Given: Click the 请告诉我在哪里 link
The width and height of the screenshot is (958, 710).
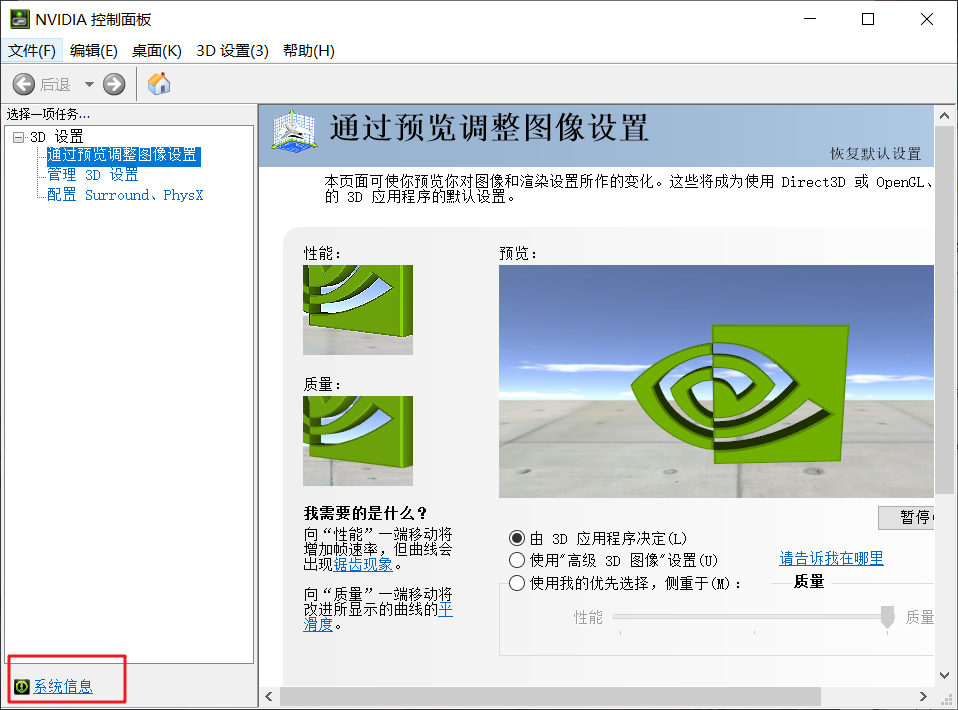Looking at the screenshot, I should [830, 559].
